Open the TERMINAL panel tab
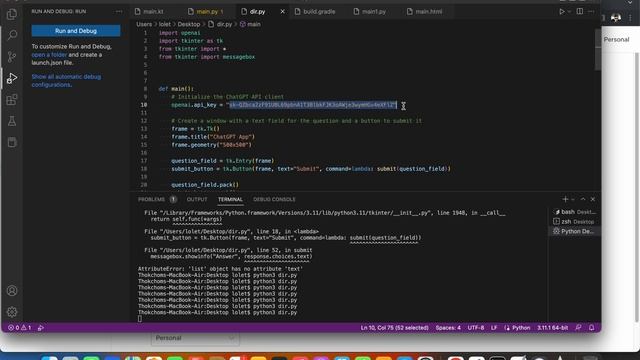This screenshot has height=360, width=640. coord(230,199)
